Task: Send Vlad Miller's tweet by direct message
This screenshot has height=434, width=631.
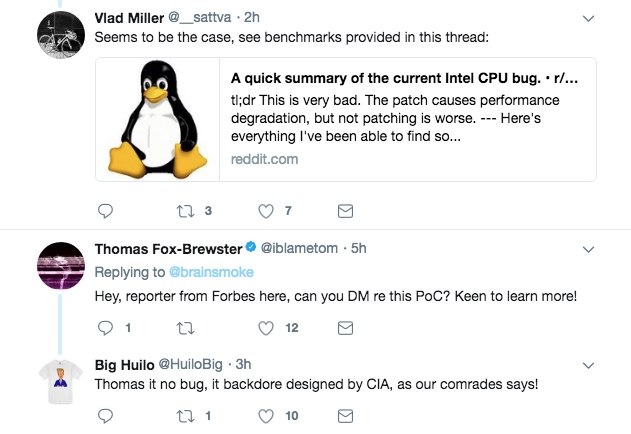Action: 345,211
